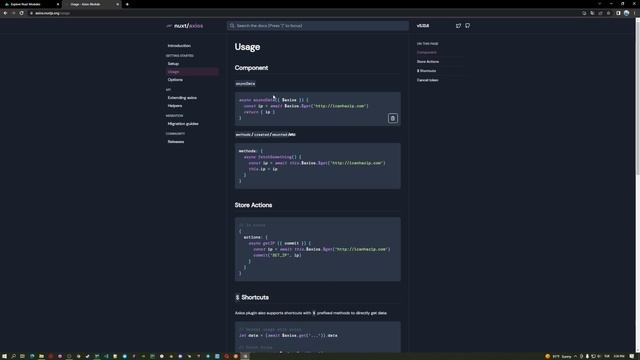This screenshot has width=640, height=360.
Task: Open the browser profile avatar
Action: [x=627, y=13]
